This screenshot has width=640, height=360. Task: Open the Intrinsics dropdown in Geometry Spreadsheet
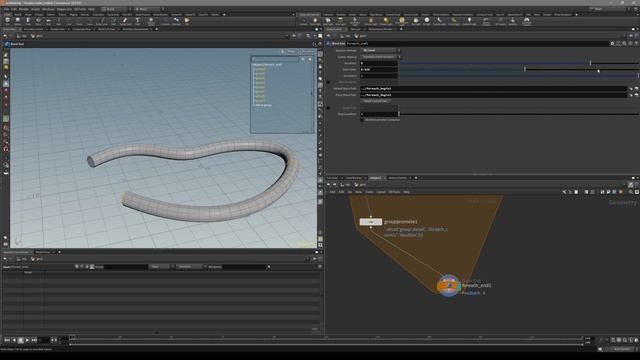(x=191, y=267)
